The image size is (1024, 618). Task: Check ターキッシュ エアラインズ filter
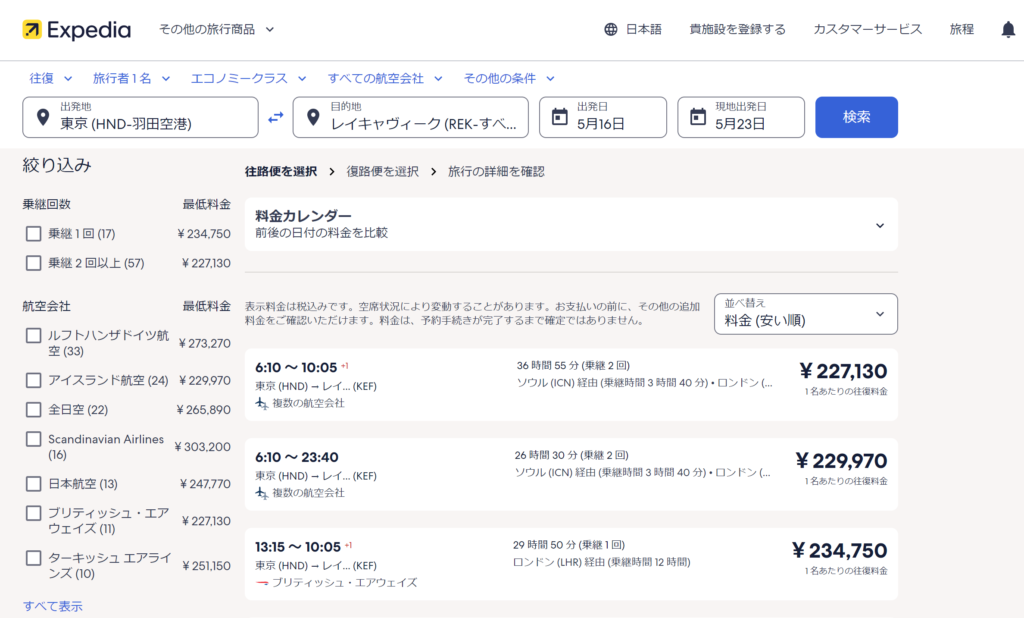click(33, 558)
